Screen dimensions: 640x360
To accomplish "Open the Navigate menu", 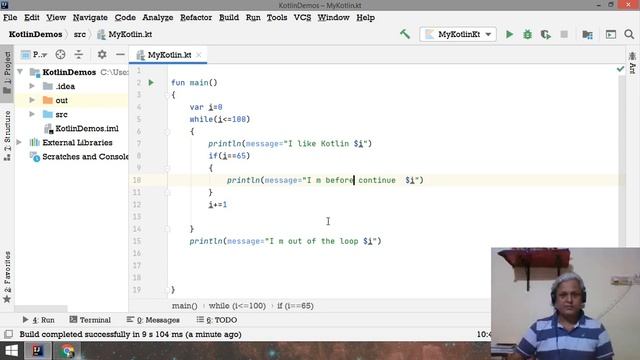I will coord(90,18).
